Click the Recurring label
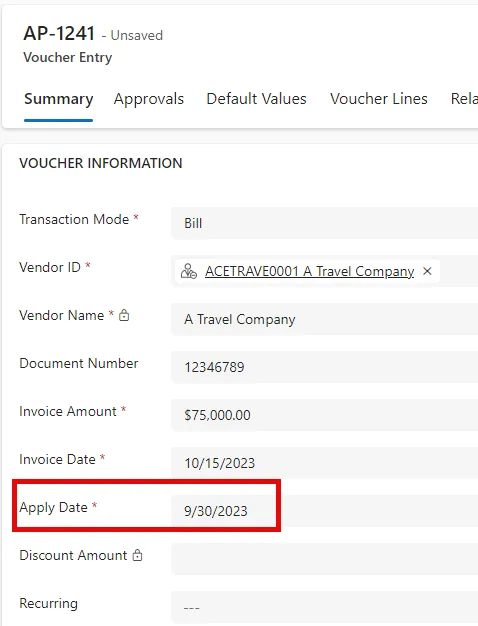Viewport: 478px width, 626px height. pos(48,603)
